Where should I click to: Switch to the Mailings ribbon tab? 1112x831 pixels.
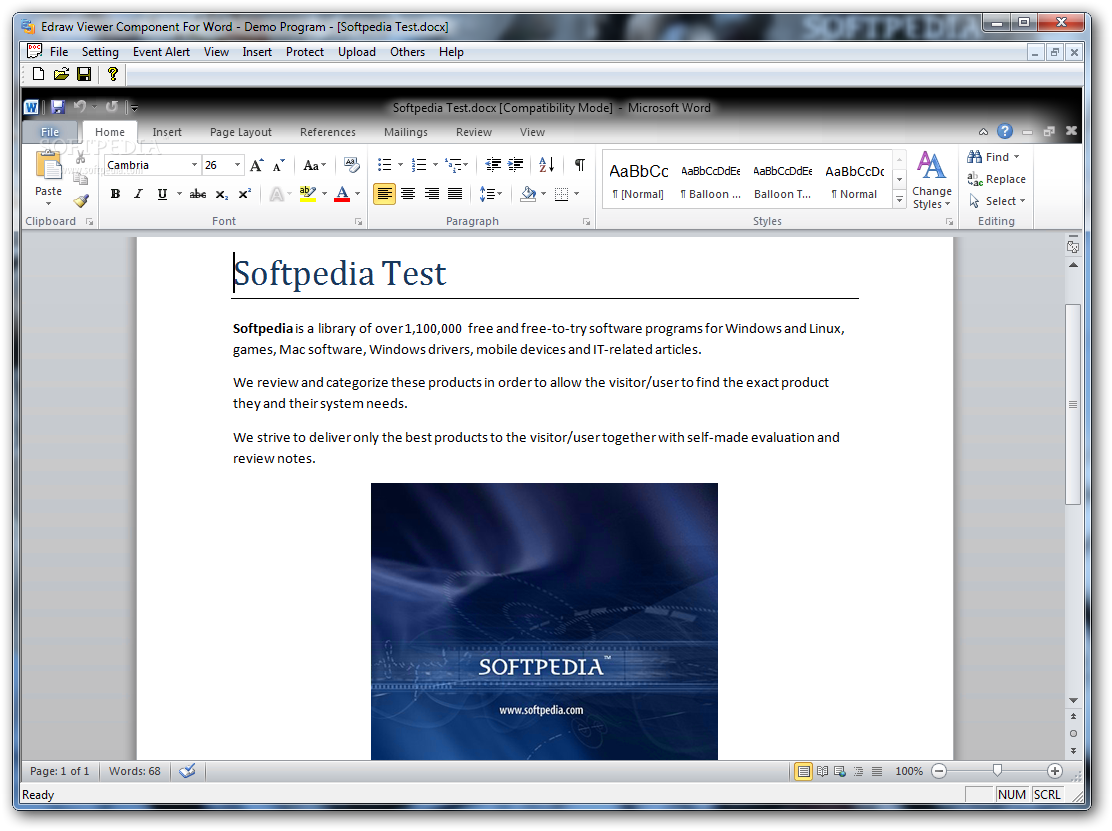406,132
